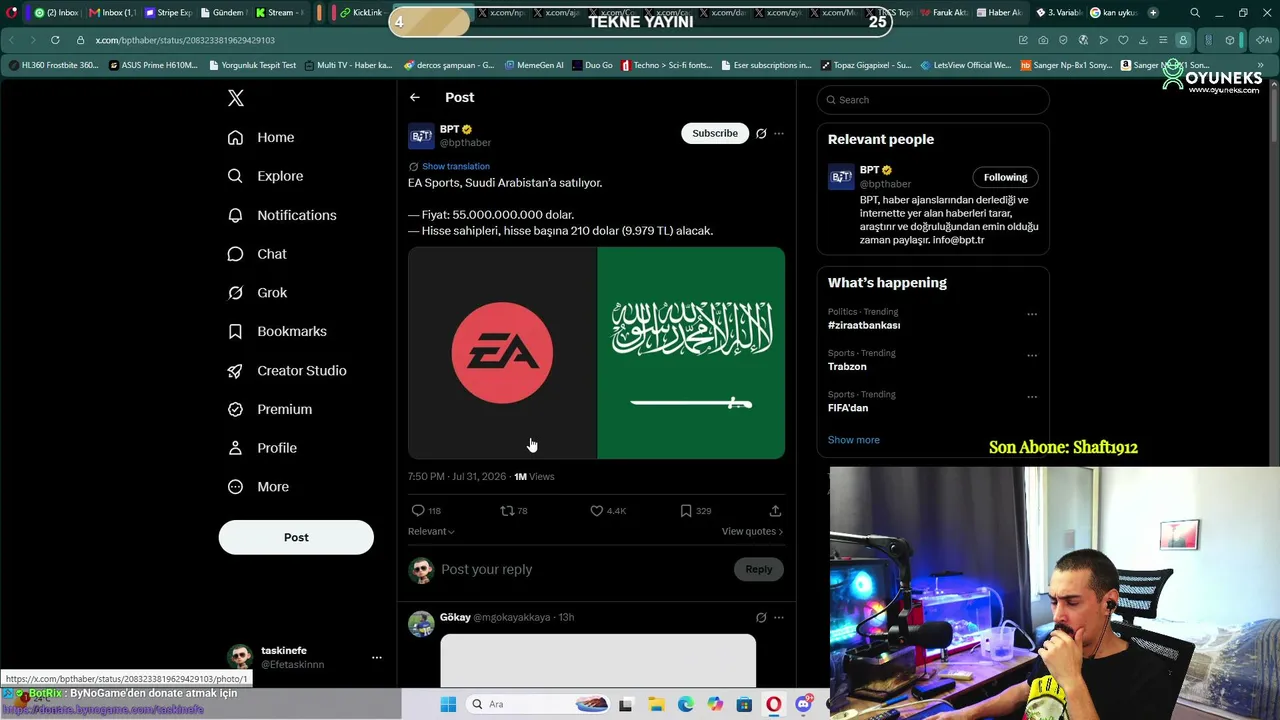Go back using the arrow beside Post
The image size is (1280, 720).
pos(415,97)
